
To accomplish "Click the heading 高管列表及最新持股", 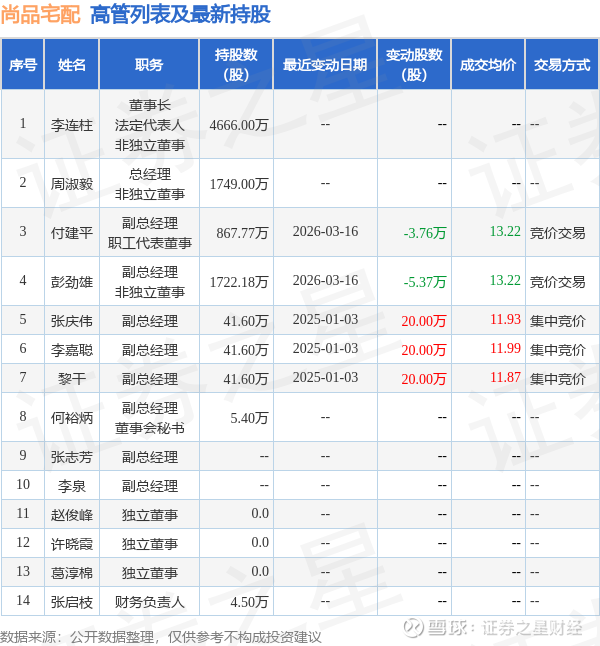I will 180,14.
